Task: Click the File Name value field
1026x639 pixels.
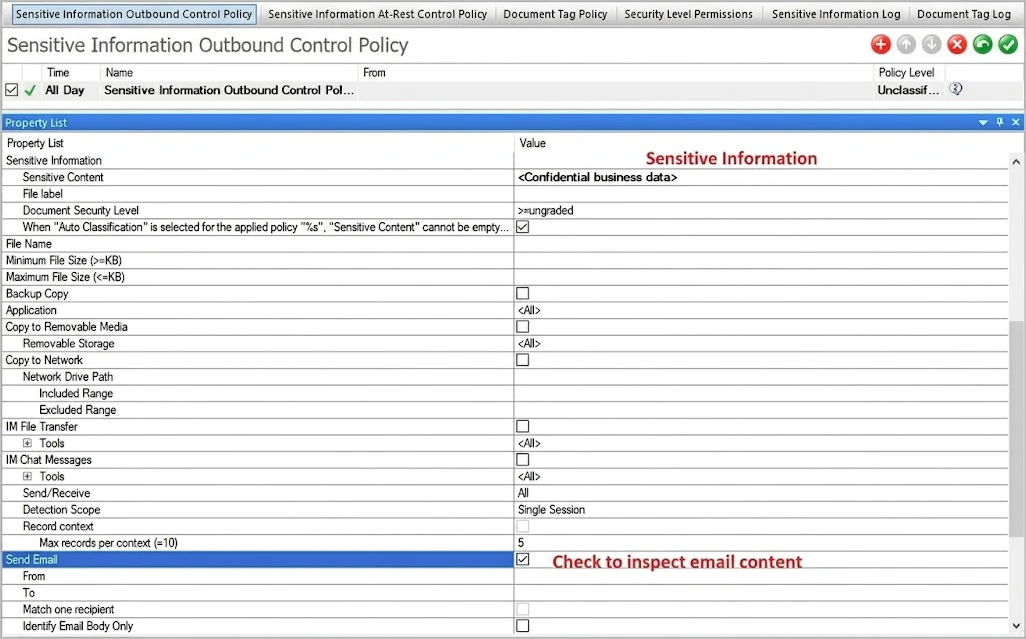Action: click(x=761, y=244)
